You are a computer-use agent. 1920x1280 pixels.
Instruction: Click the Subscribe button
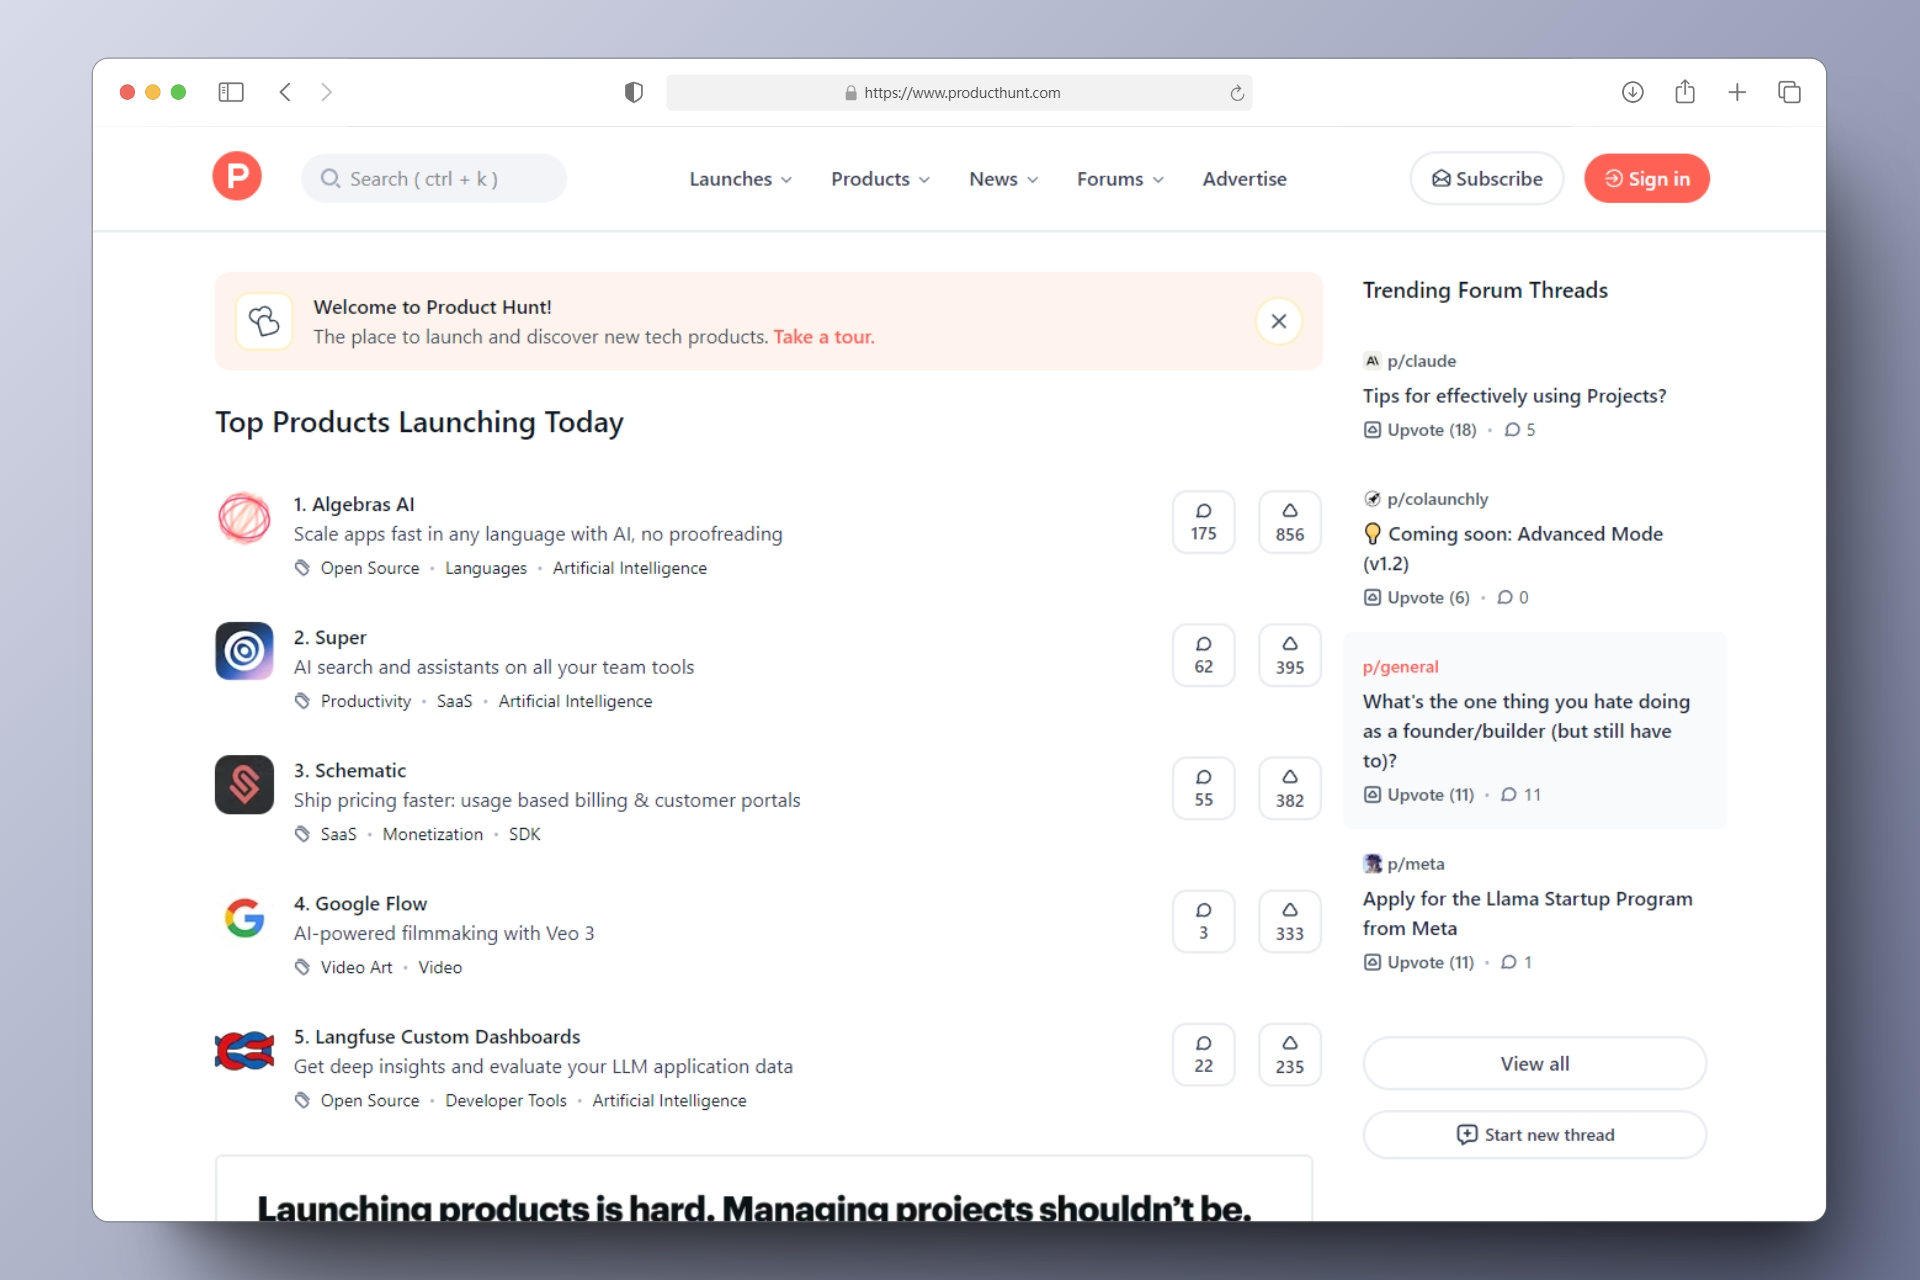1487,178
